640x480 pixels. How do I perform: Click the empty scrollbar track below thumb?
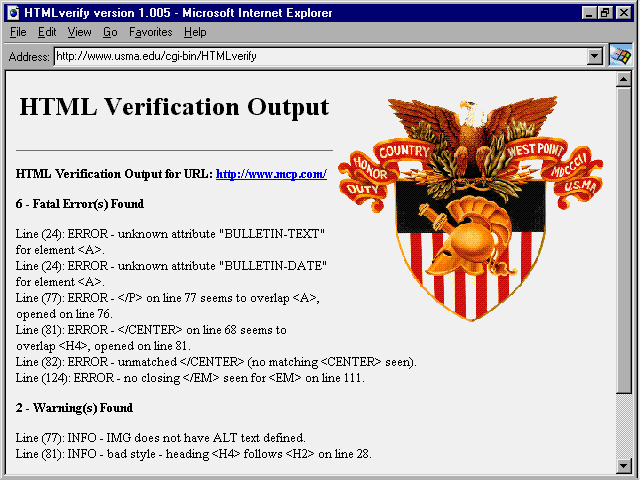(x=625, y=425)
